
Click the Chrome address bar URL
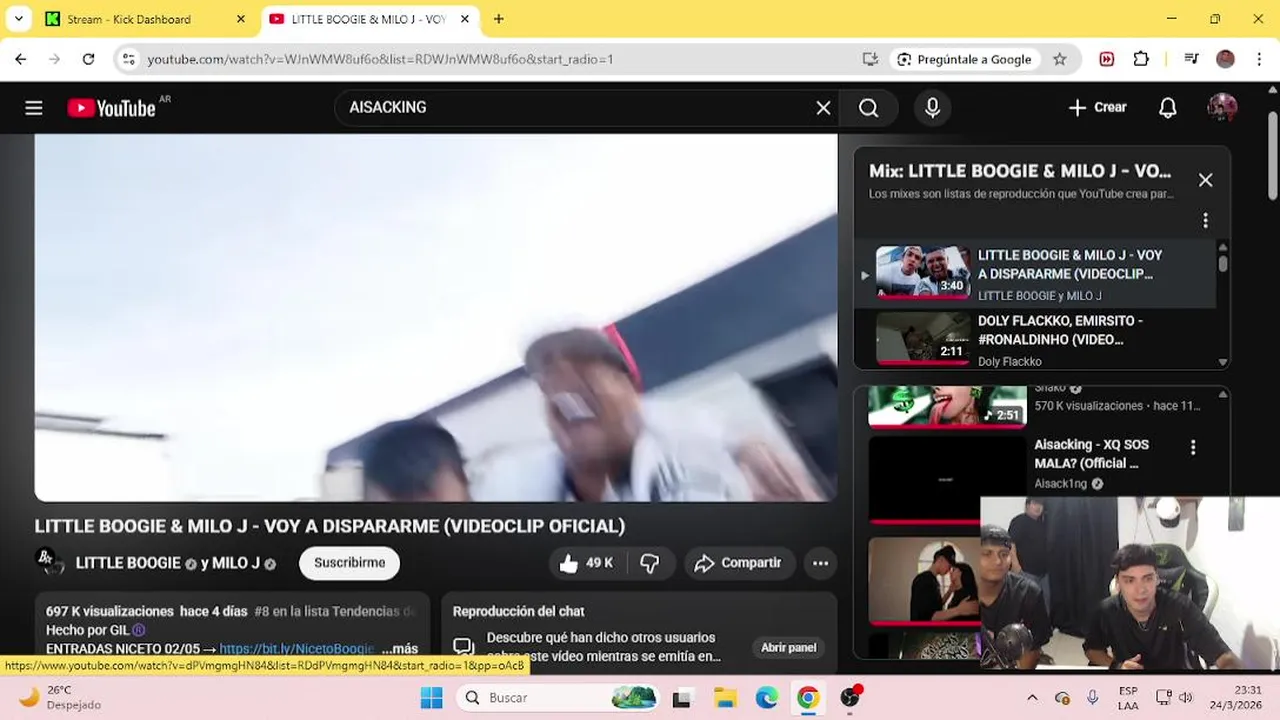380,59
